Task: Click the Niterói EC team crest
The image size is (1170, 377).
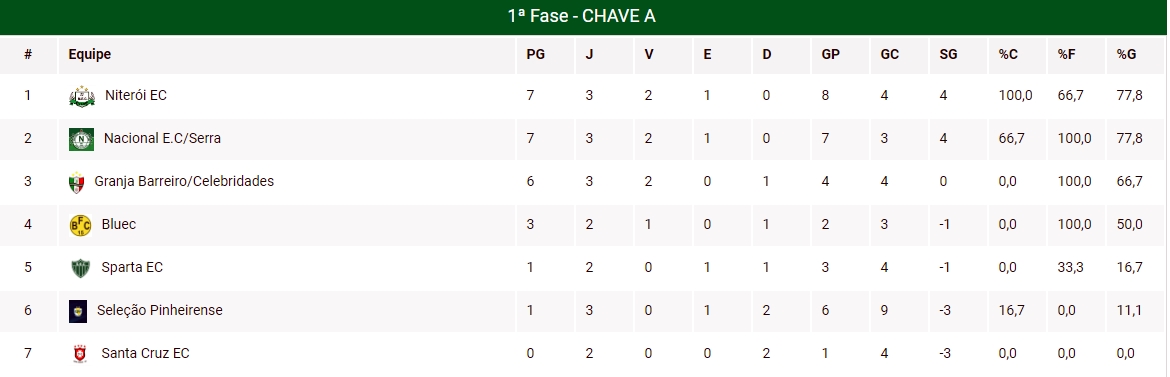Action: pos(81,96)
